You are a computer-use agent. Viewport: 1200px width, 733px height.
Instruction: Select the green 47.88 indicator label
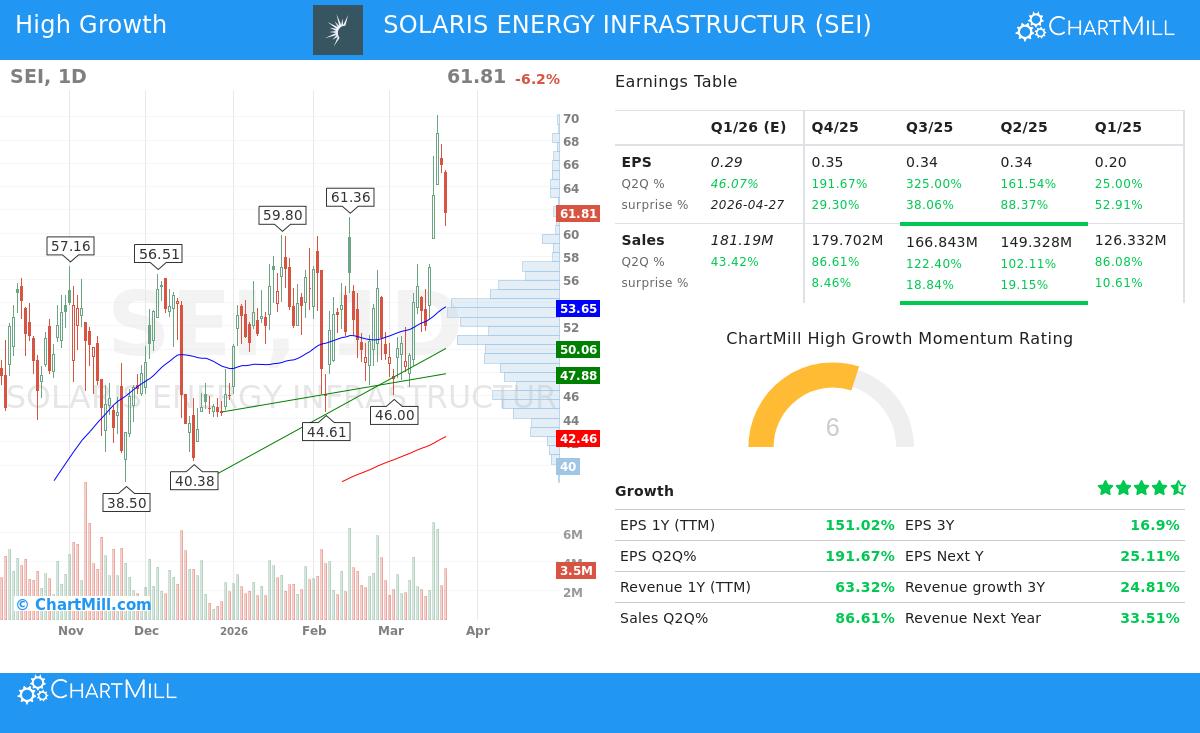click(x=577, y=378)
